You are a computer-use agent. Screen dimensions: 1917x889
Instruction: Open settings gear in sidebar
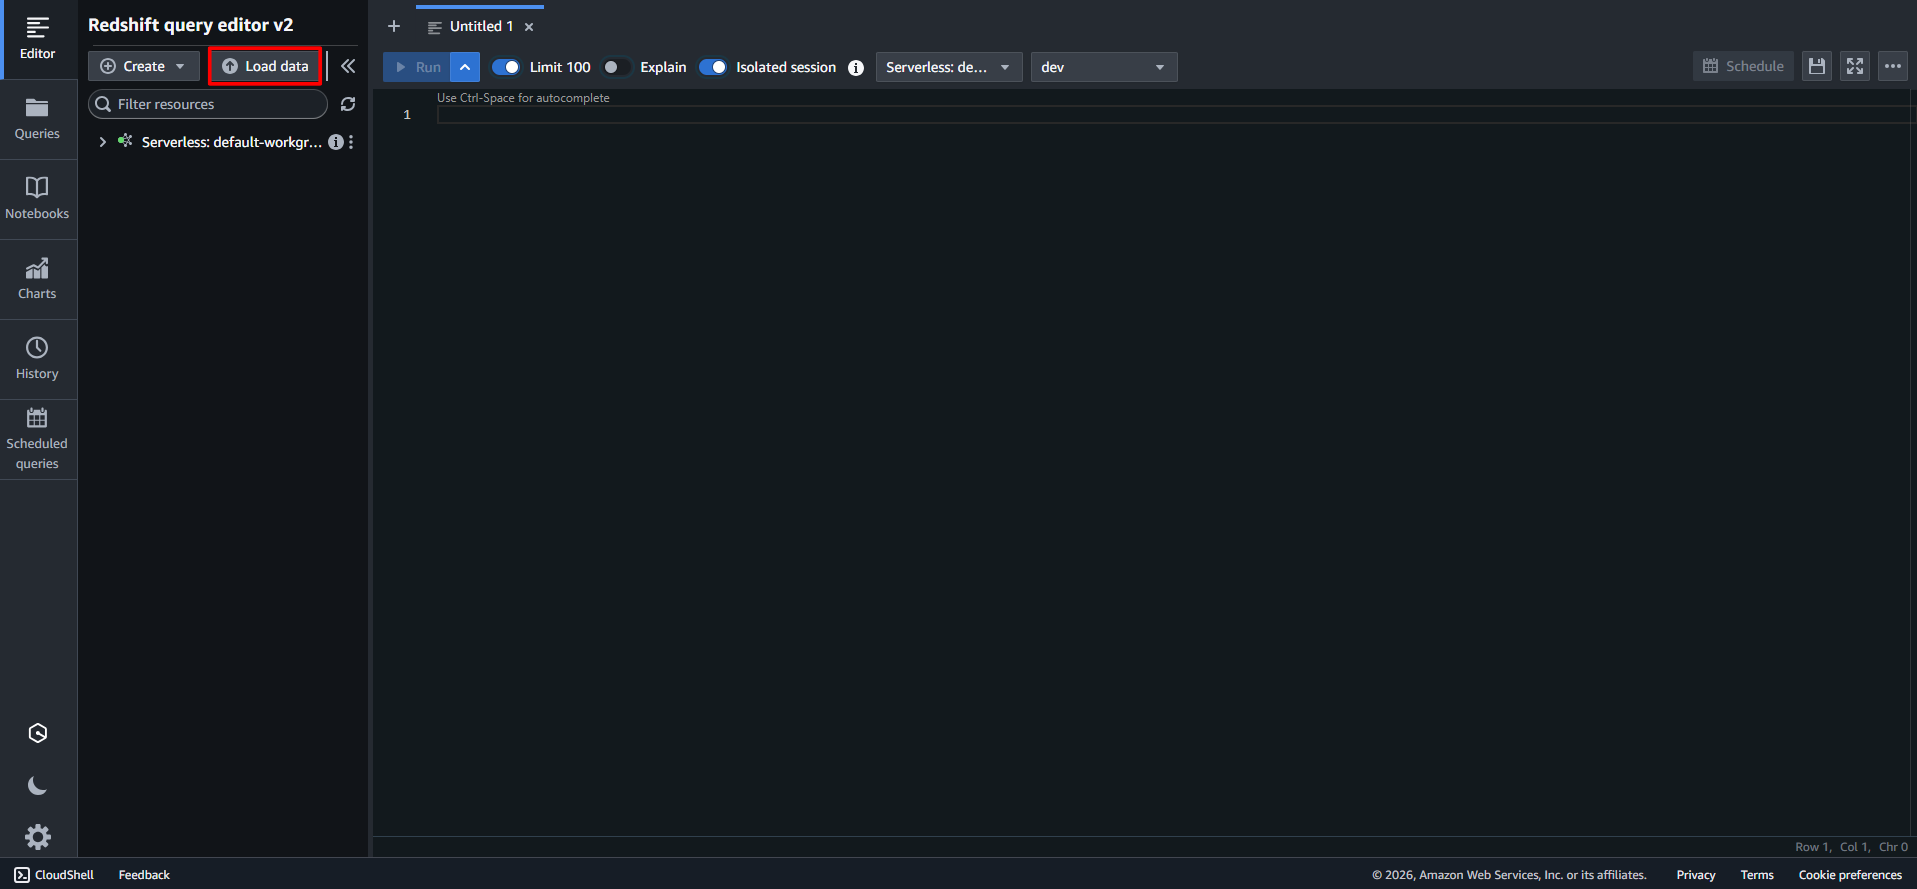[x=38, y=836]
